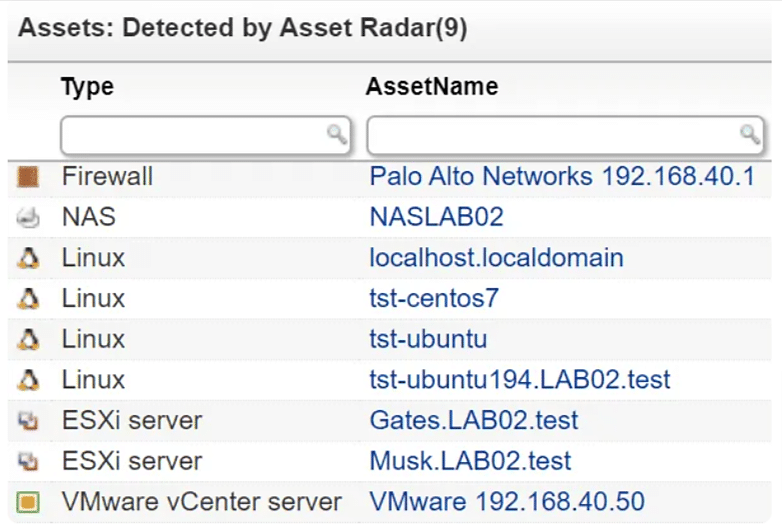Viewport: 782px width, 528px height.
Task: Click the ESXi server icon for Gates.LAB02.test
Action: click(x=28, y=421)
